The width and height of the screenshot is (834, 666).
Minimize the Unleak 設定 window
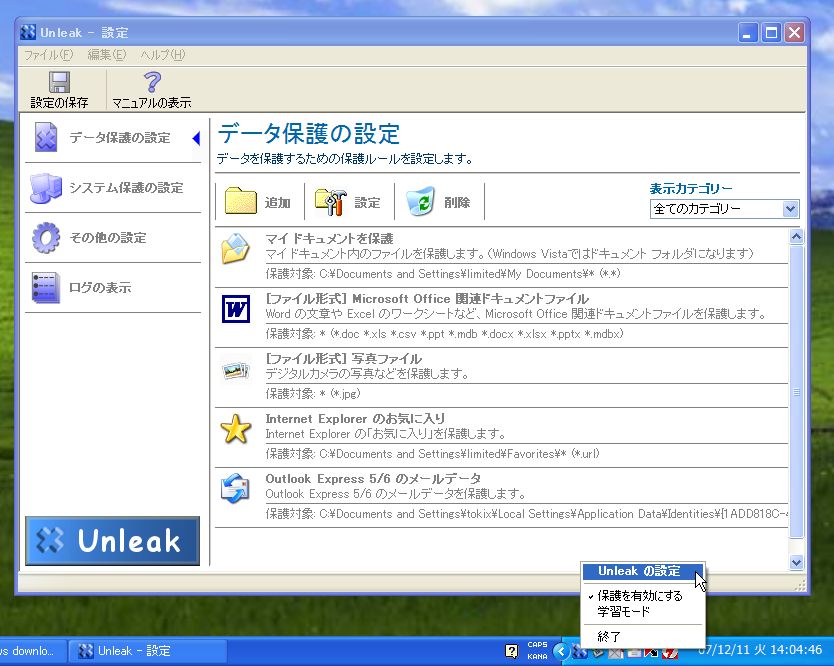(748, 33)
